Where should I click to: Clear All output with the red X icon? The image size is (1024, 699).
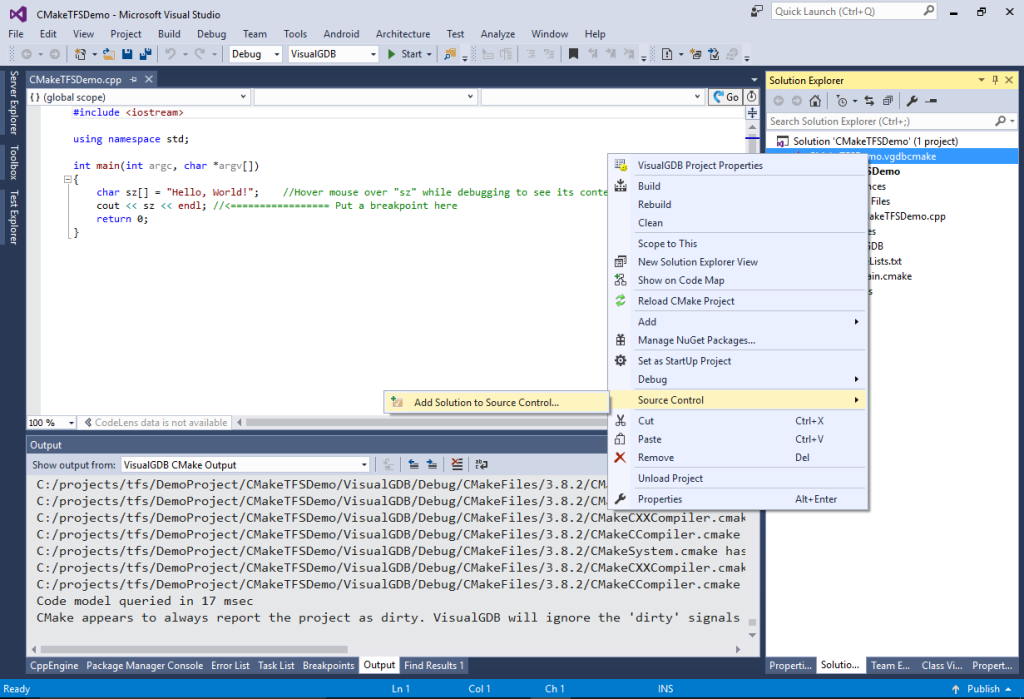click(x=456, y=463)
